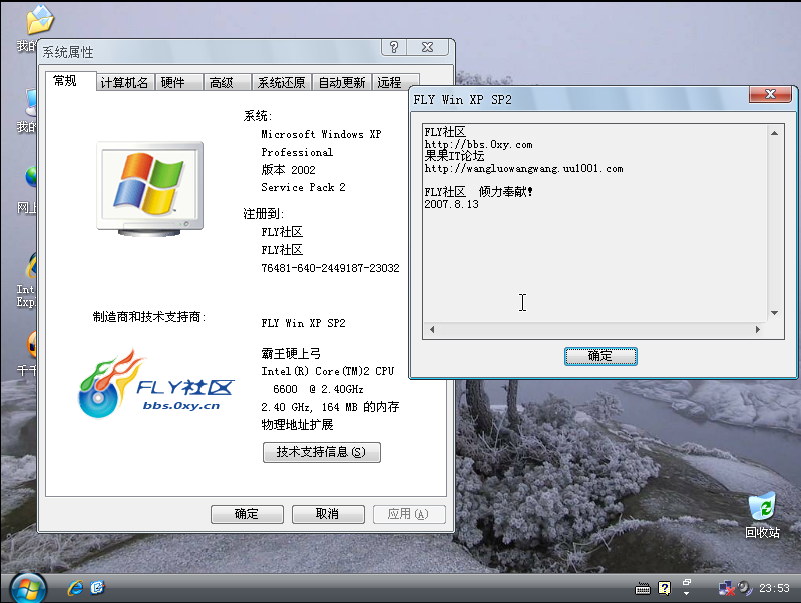Click the 果果IT论坛 line
This screenshot has width=801, height=603.
[454, 156]
